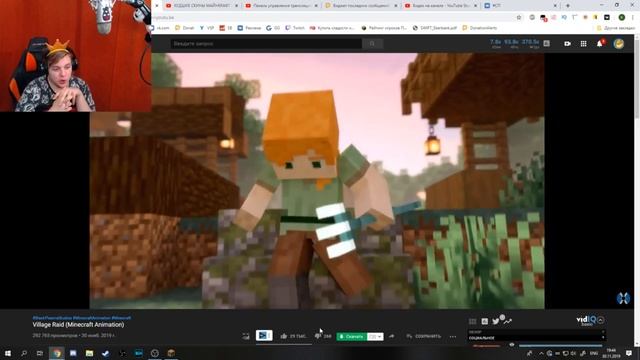Image resolution: width=640 pixels, height=360 pixels.
Task: Click the Minecraft animation video player
Action: 317,181
